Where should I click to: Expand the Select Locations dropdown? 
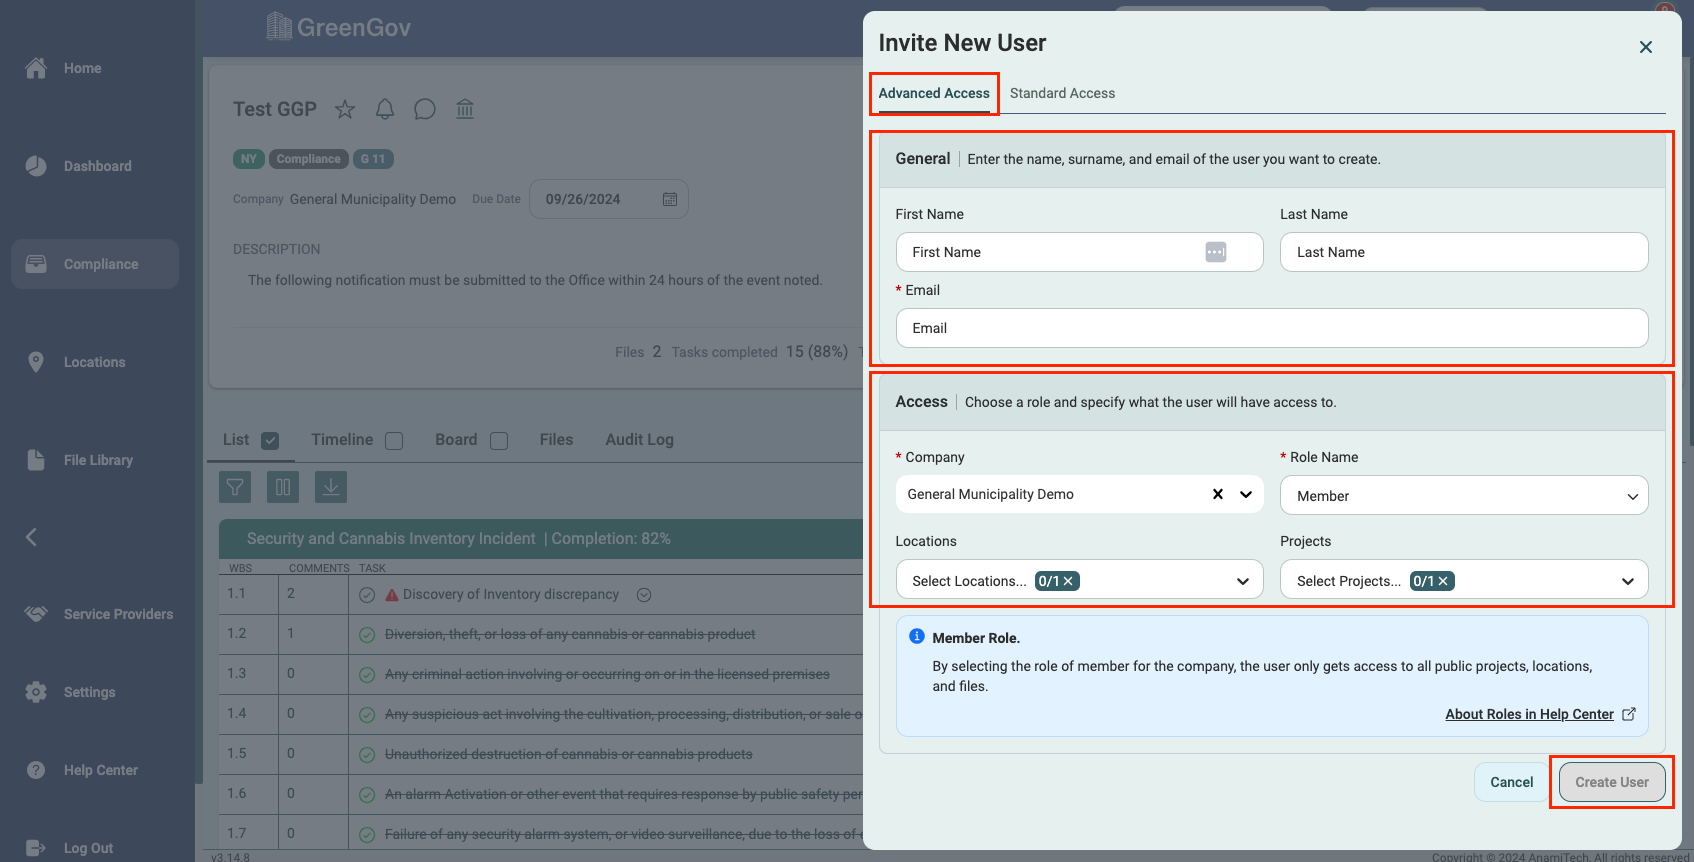1242,581
